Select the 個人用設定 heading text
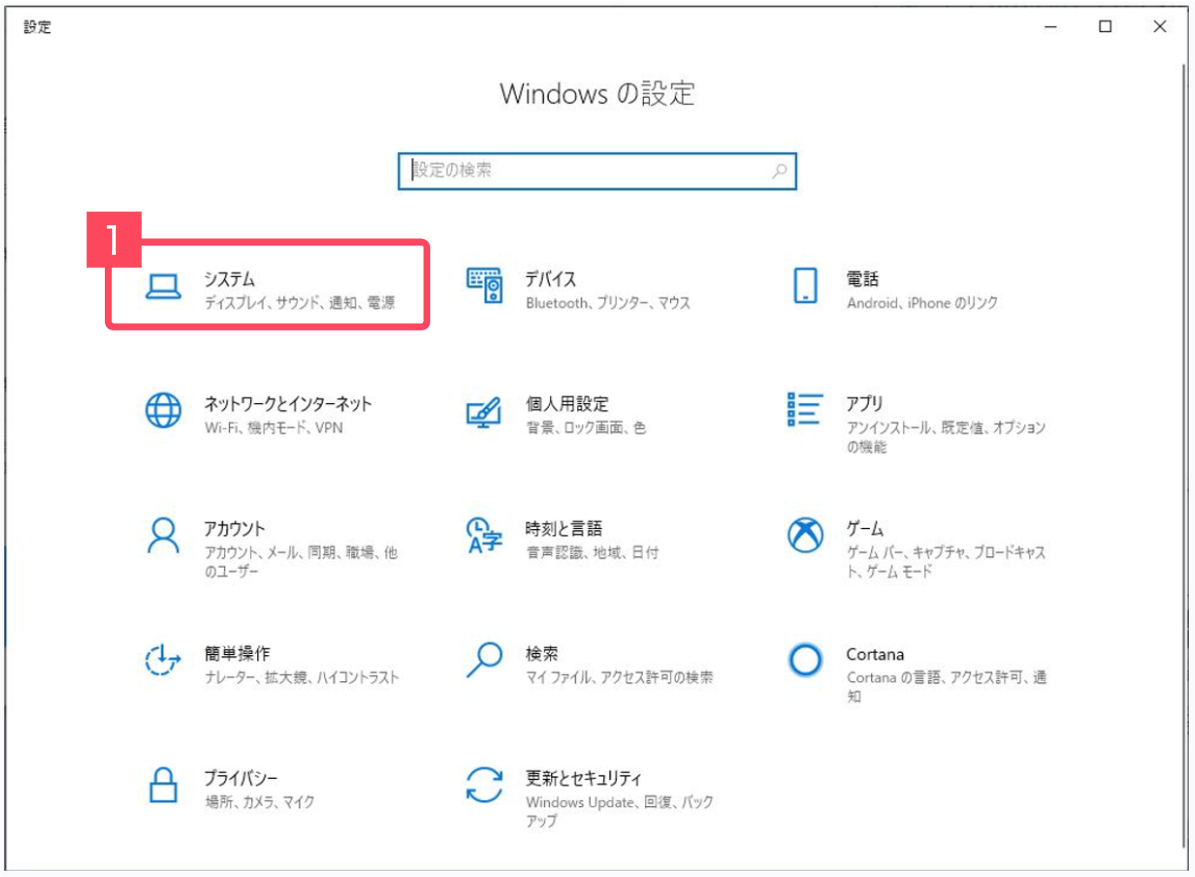The image size is (1195, 877). tap(567, 404)
